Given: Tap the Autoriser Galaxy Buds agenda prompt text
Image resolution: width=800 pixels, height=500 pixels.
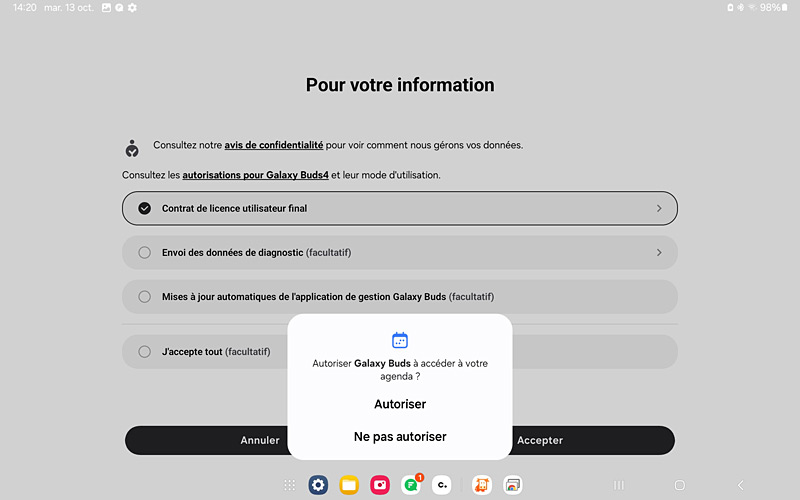Looking at the screenshot, I should coord(400,370).
